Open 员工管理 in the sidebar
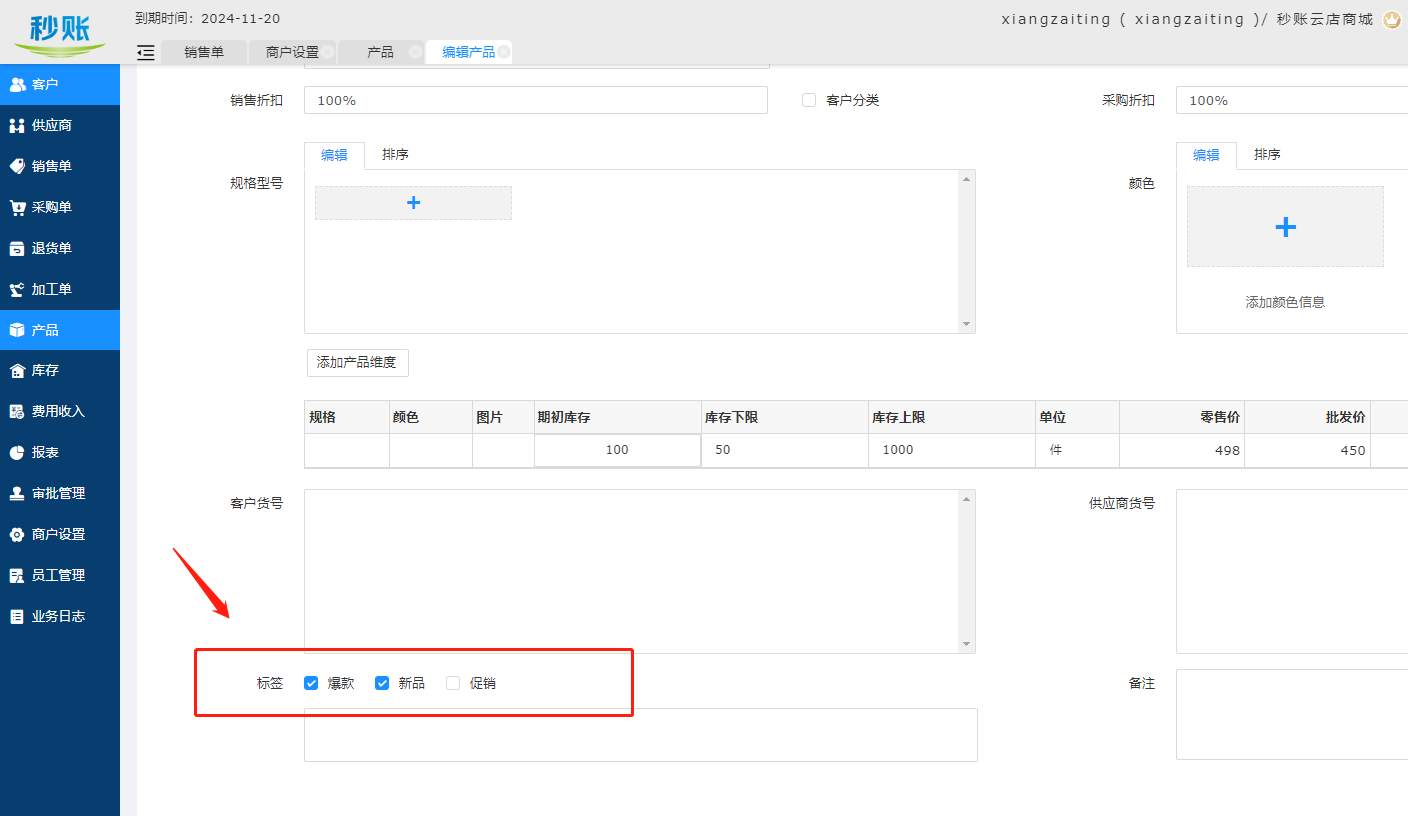Screen dimensions: 1408x816 tap(60, 576)
